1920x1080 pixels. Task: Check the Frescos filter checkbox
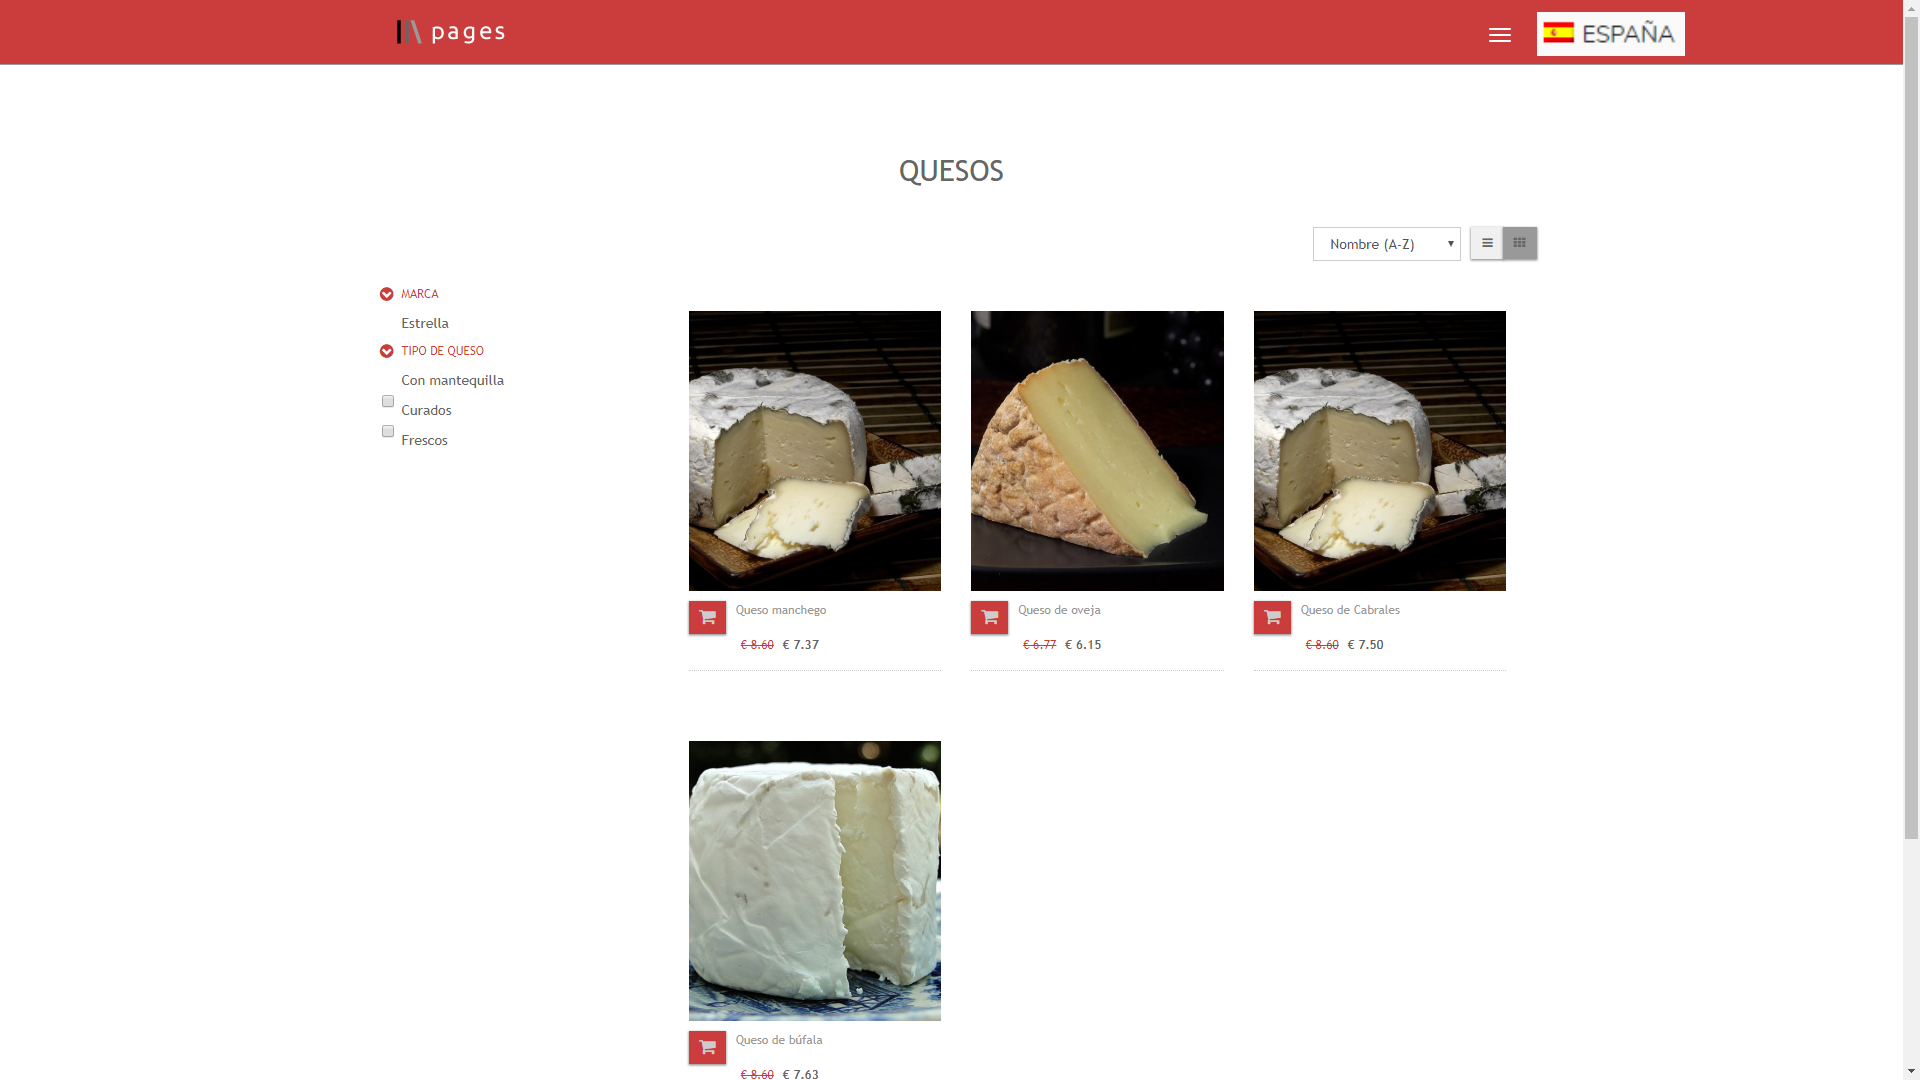[388, 431]
